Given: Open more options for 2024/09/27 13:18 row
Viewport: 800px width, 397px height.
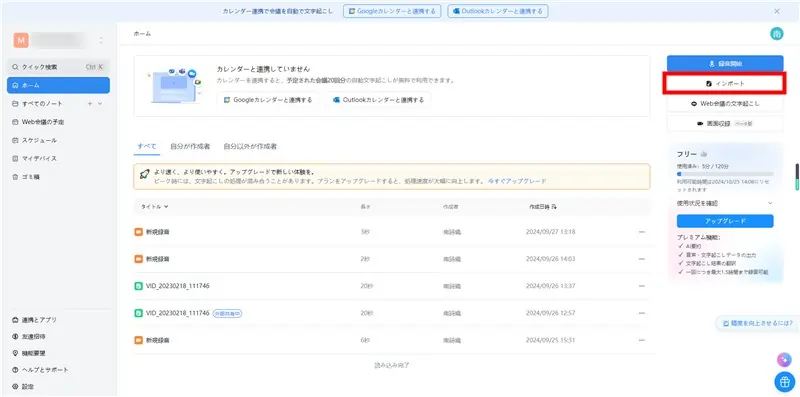Looking at the screenshot, I should [642, 232].
